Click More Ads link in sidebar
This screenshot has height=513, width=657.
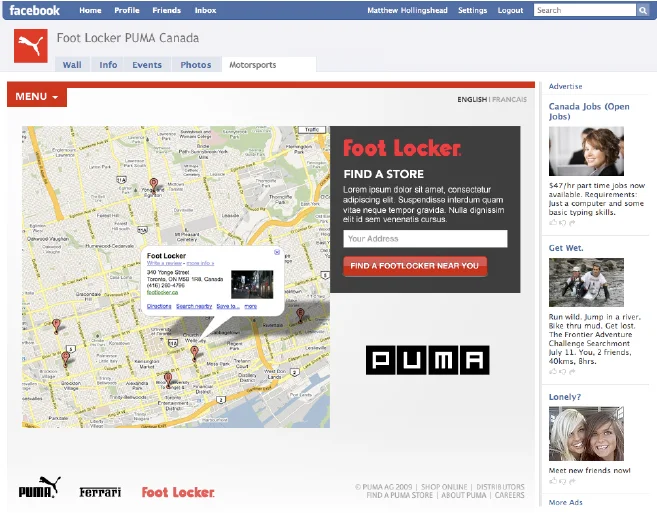pyautogui.click(x=565, y=502)
